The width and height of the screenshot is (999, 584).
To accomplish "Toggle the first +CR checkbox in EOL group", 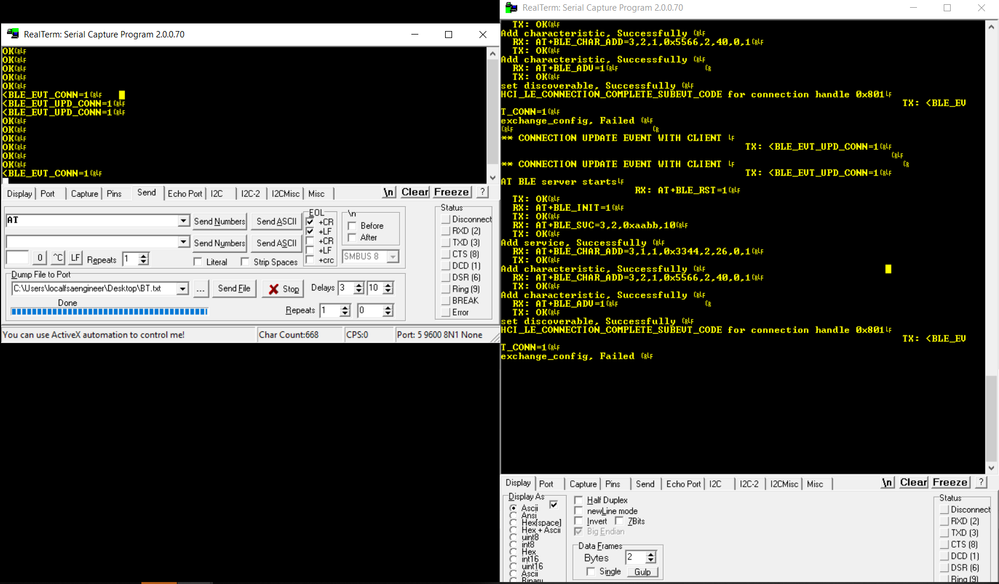I will pos(310,222).
